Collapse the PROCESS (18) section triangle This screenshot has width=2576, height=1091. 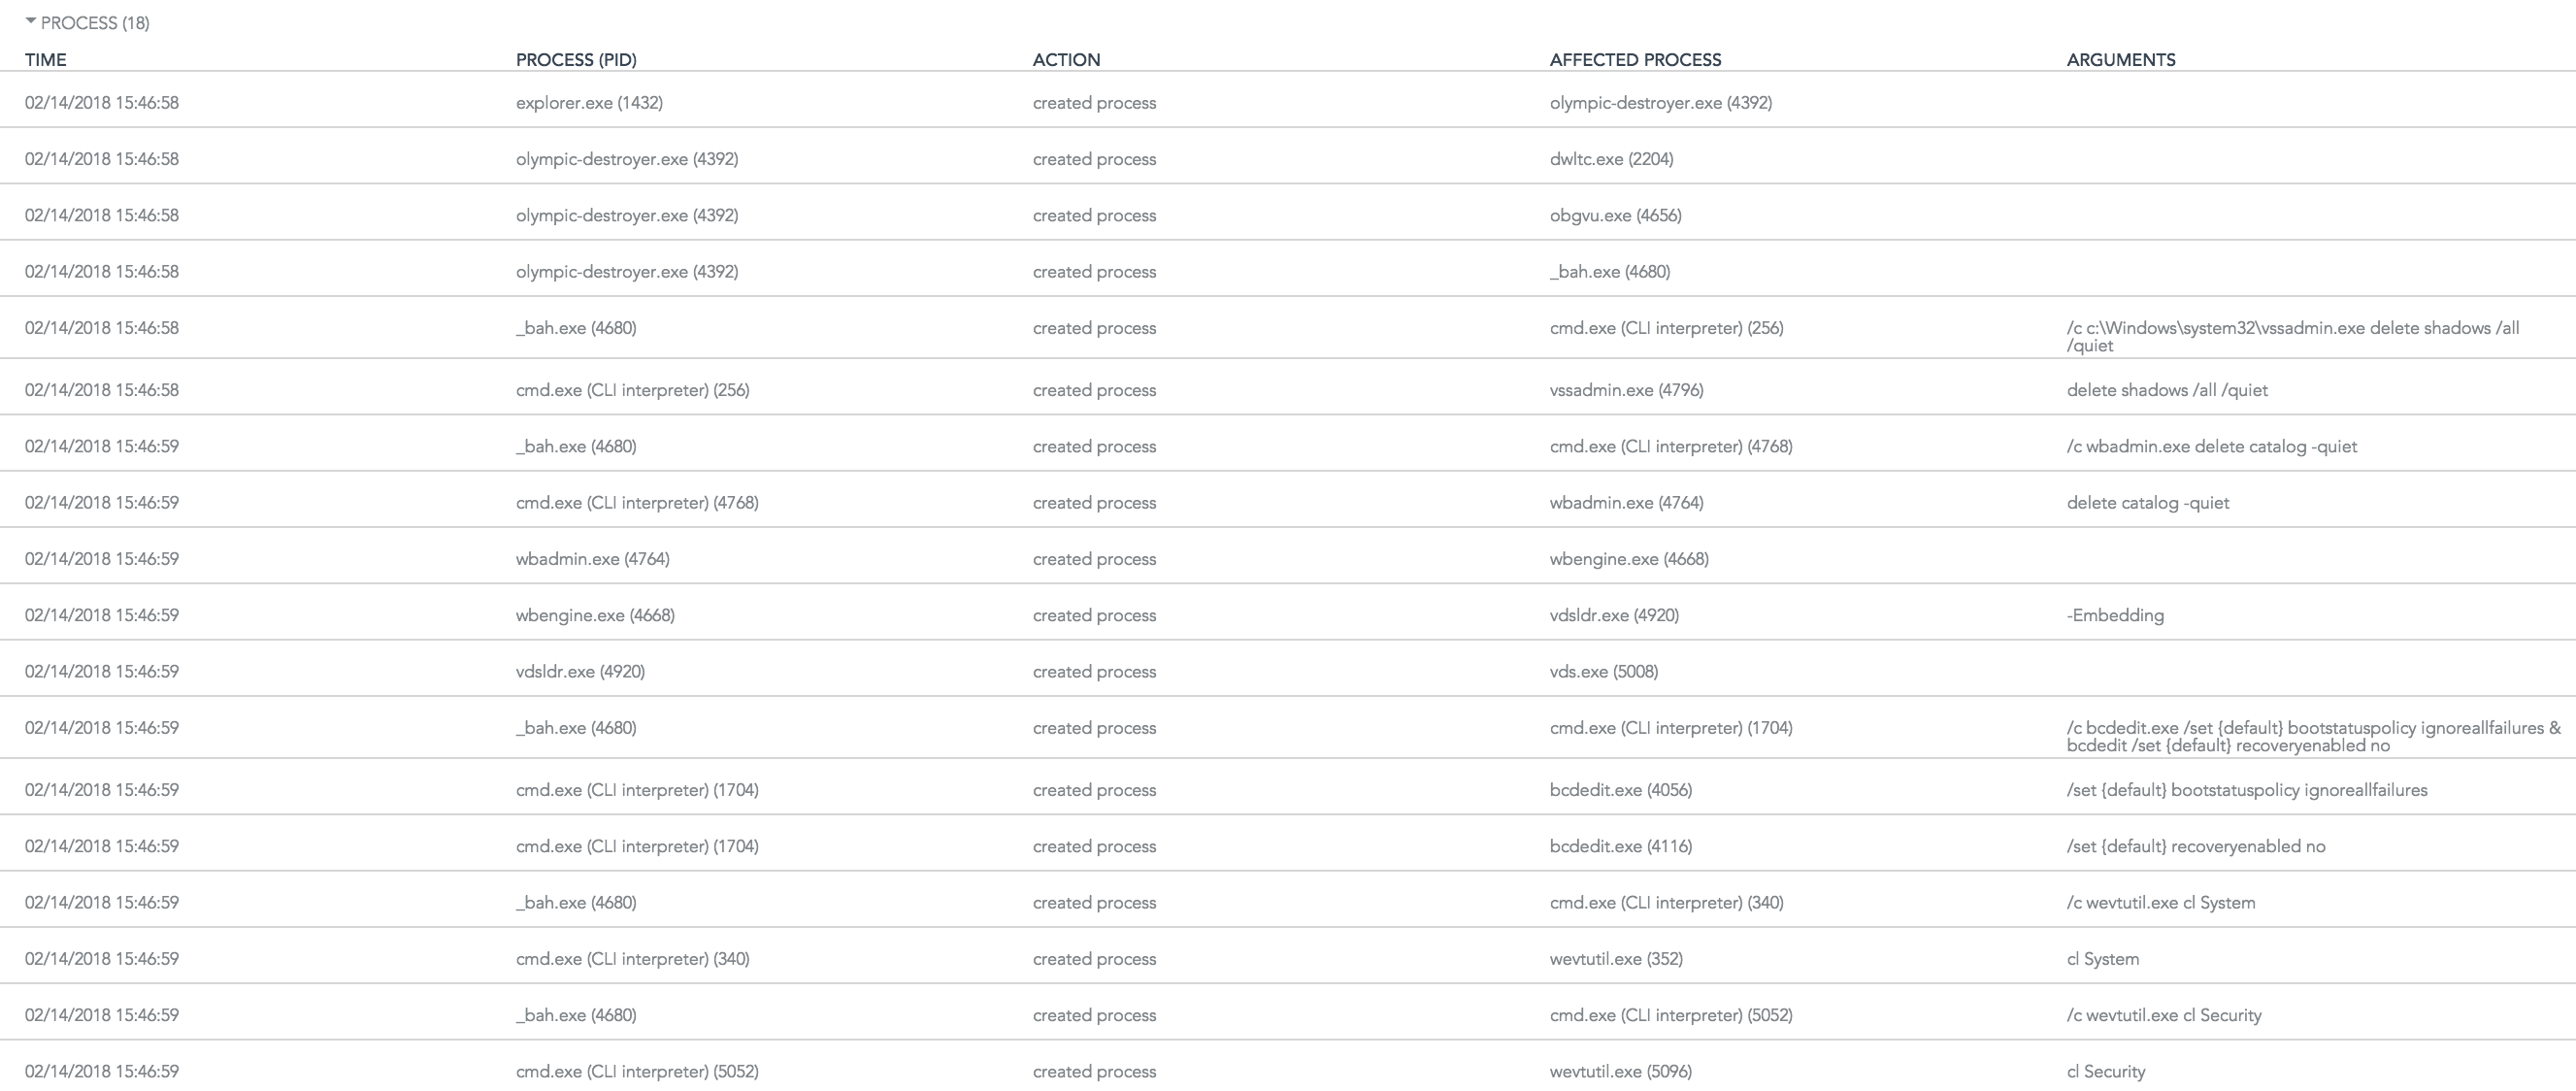(31, 21)
